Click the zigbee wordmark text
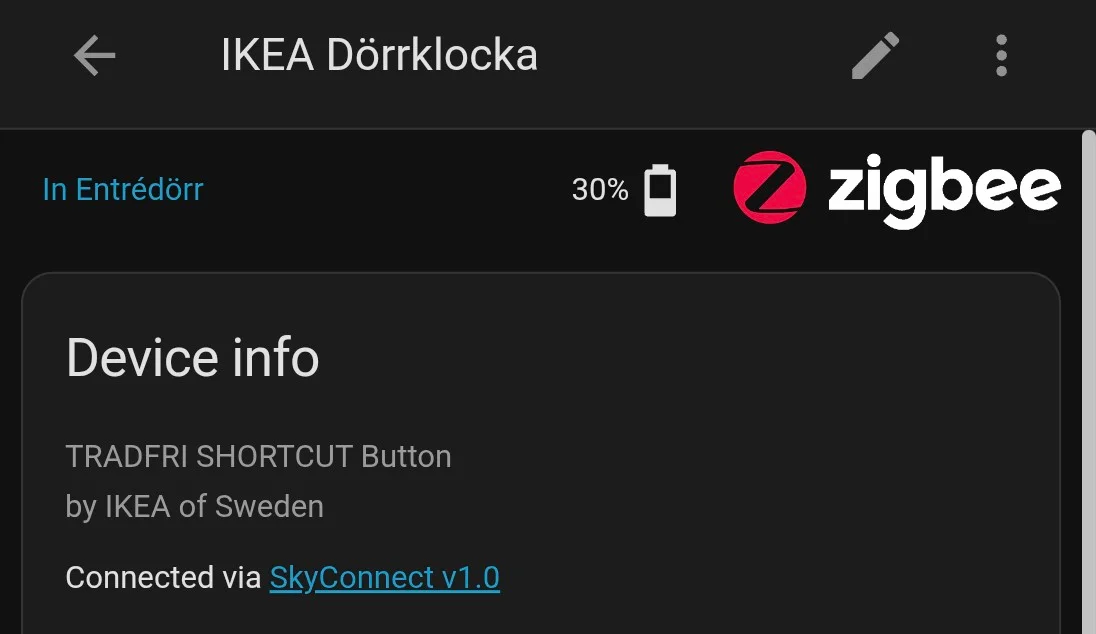Viewport: 1096px width, 634px height. pos(944,190)
